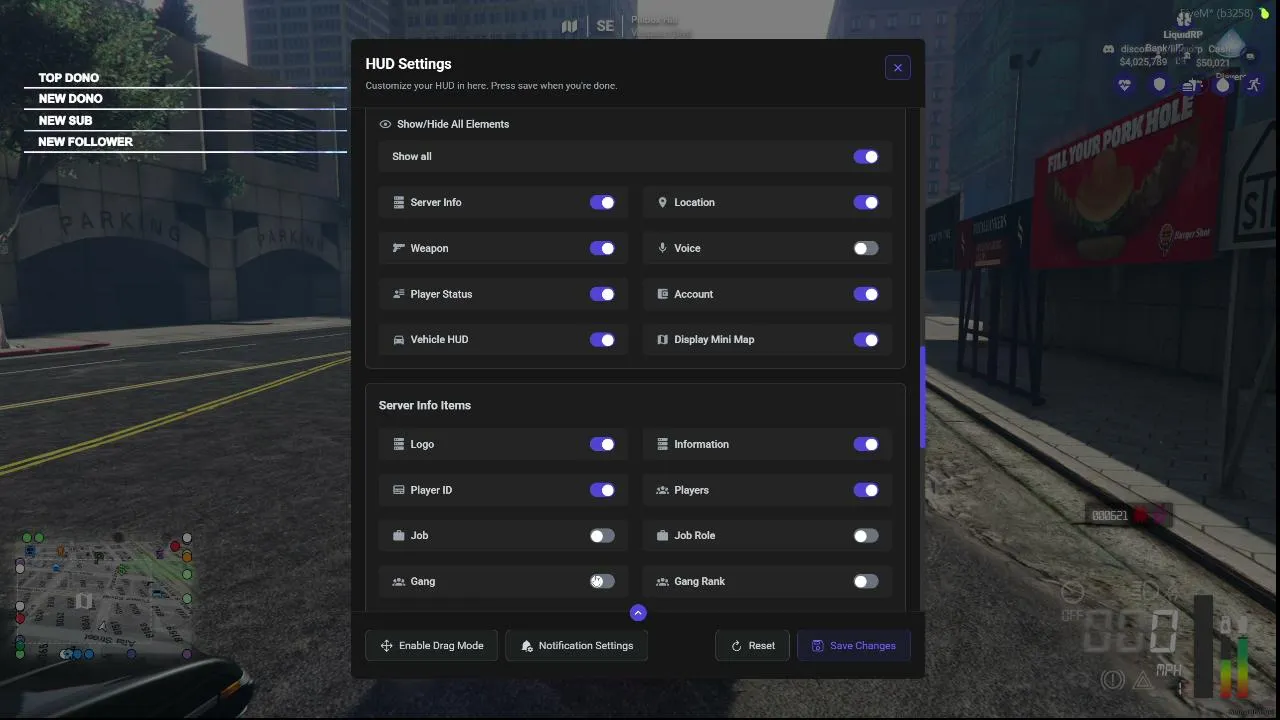This screenshot has width=1280, height=720.
Task: Toggle the Players switch off
Action: (866, 490)
